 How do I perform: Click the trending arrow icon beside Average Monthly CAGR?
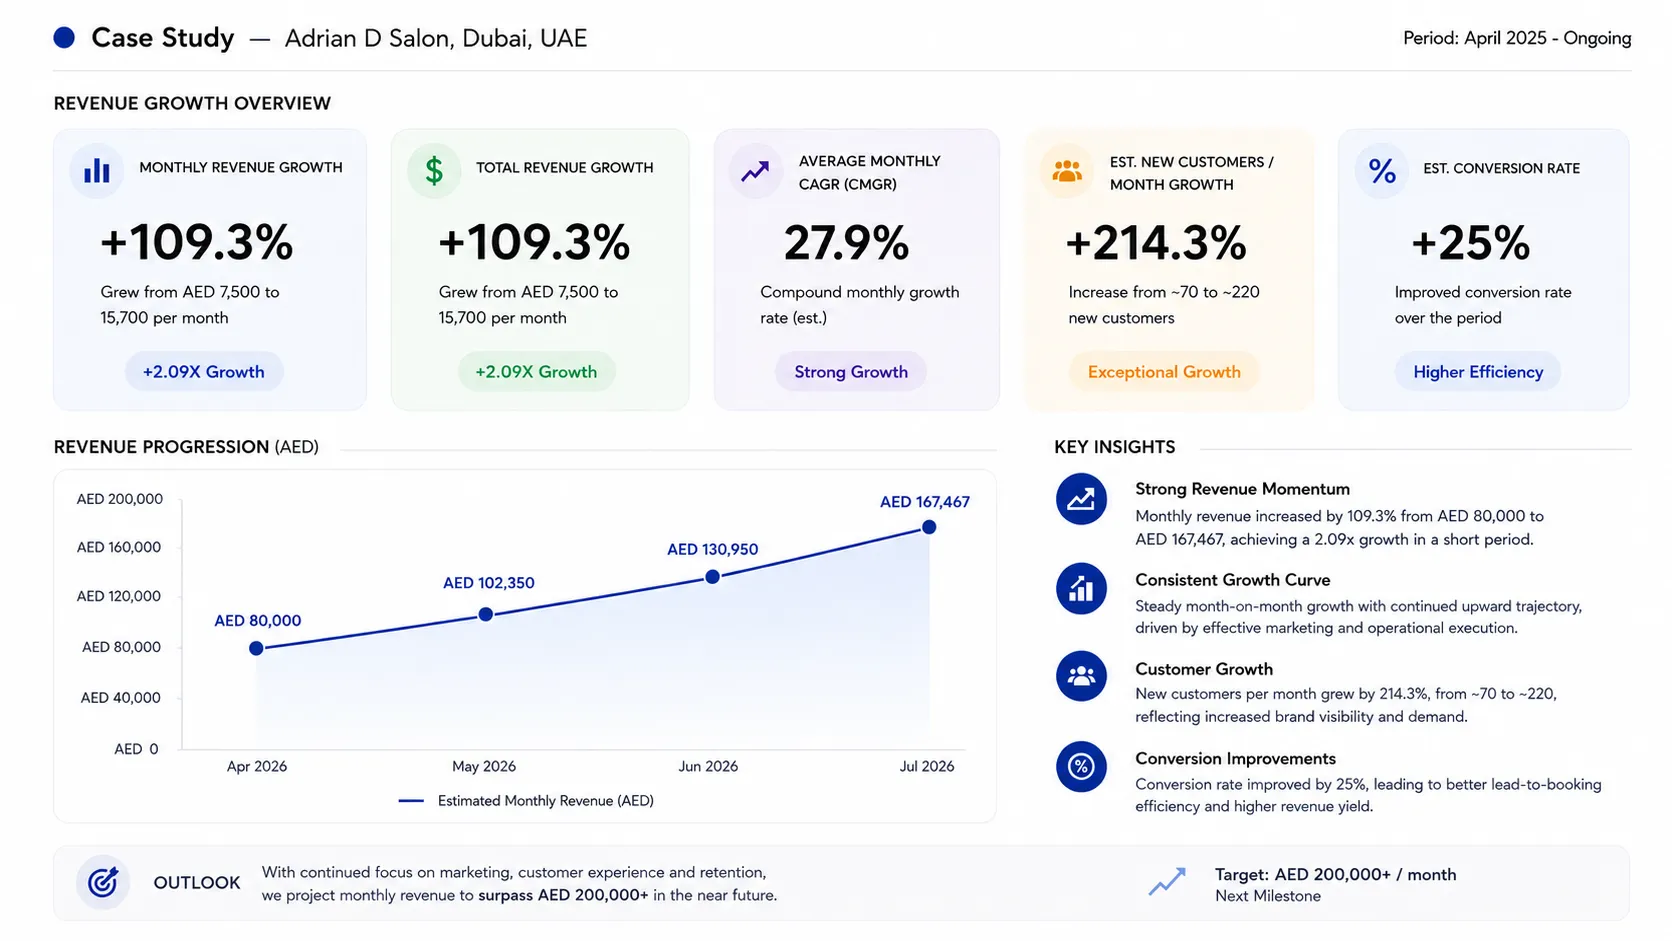pos(755,171)
